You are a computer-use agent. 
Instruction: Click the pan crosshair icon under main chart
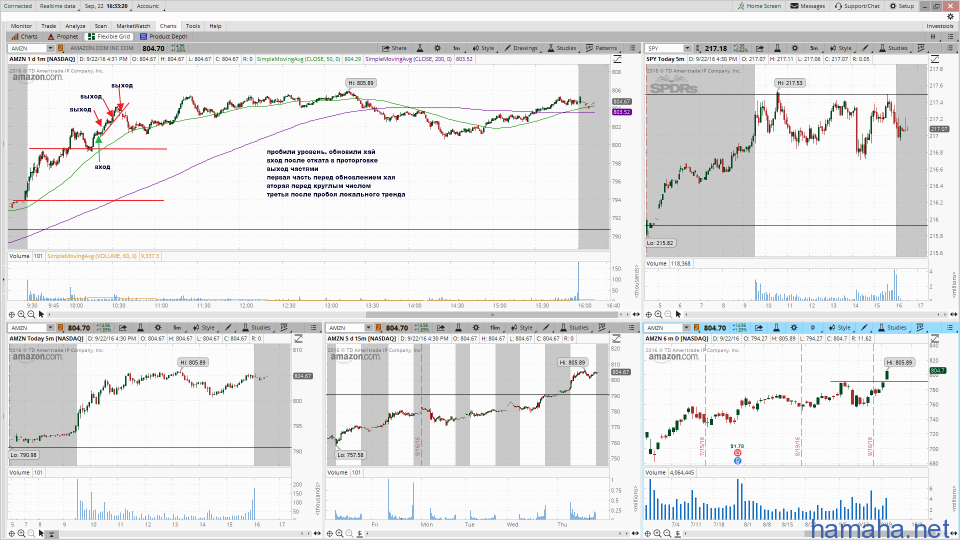12,314
